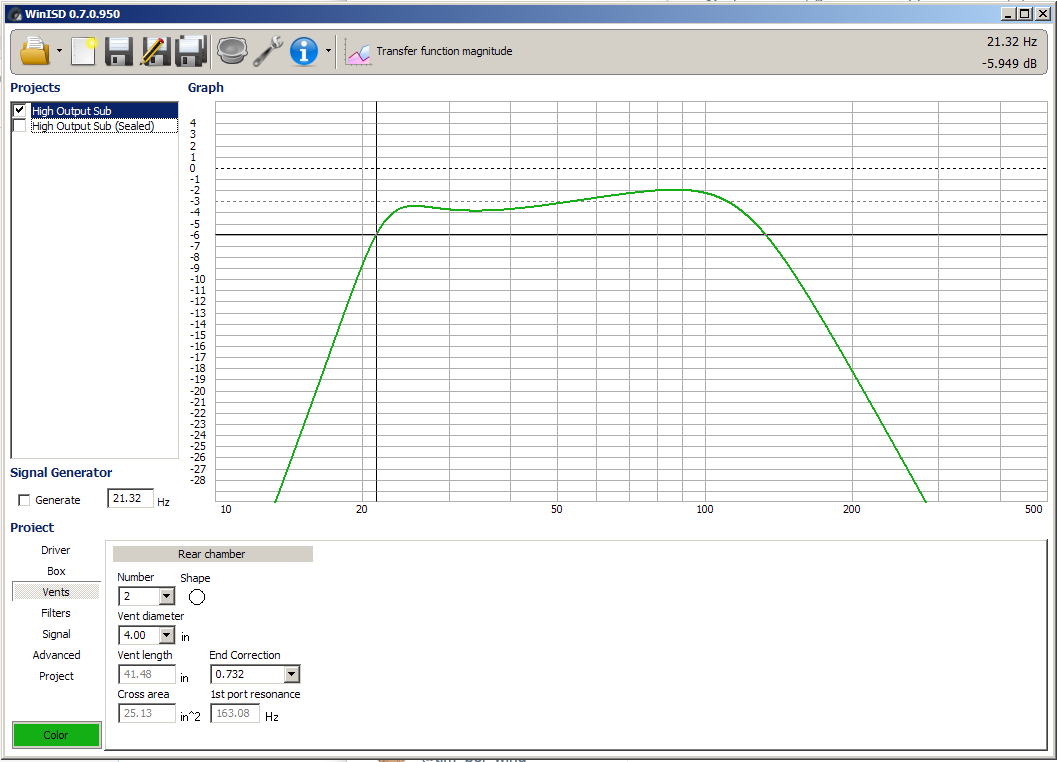Click the graph type chart icon
The width and height of the screenshot is (1057, 762).
pyautogui.click(x=357, y=52)
